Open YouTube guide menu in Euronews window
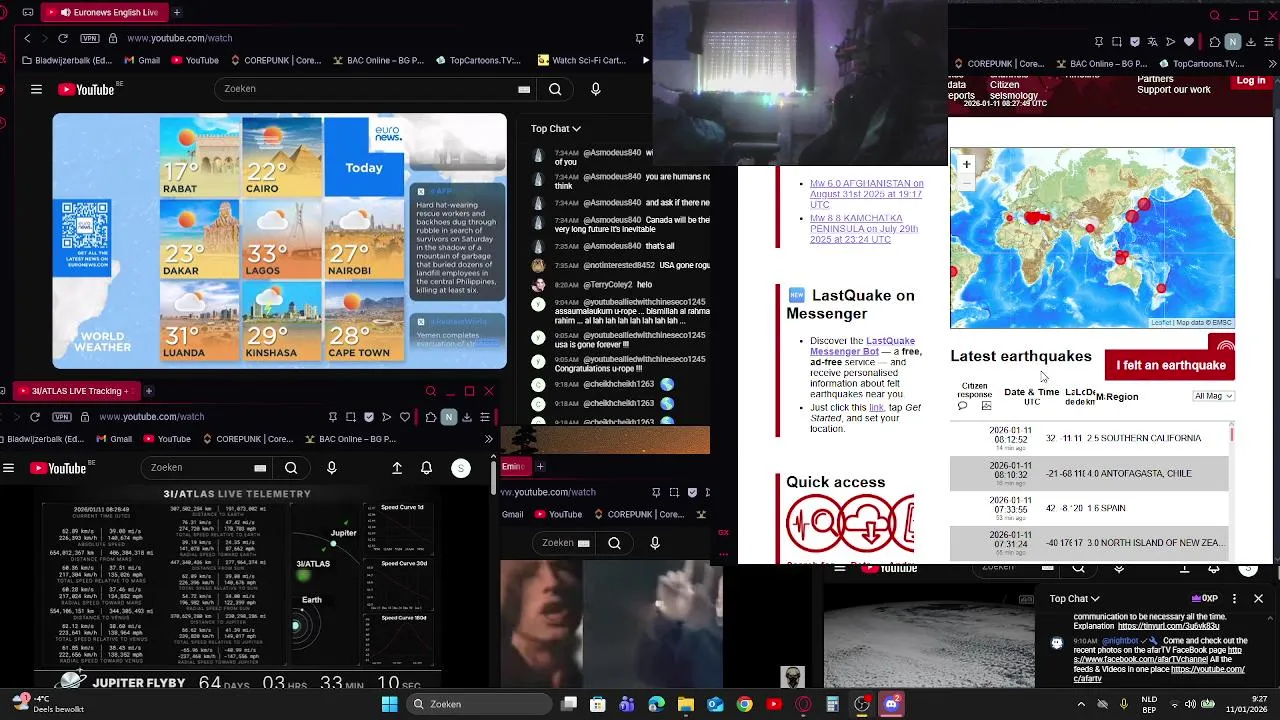This screenshot has width=1280, height=720. pos(36,89)
